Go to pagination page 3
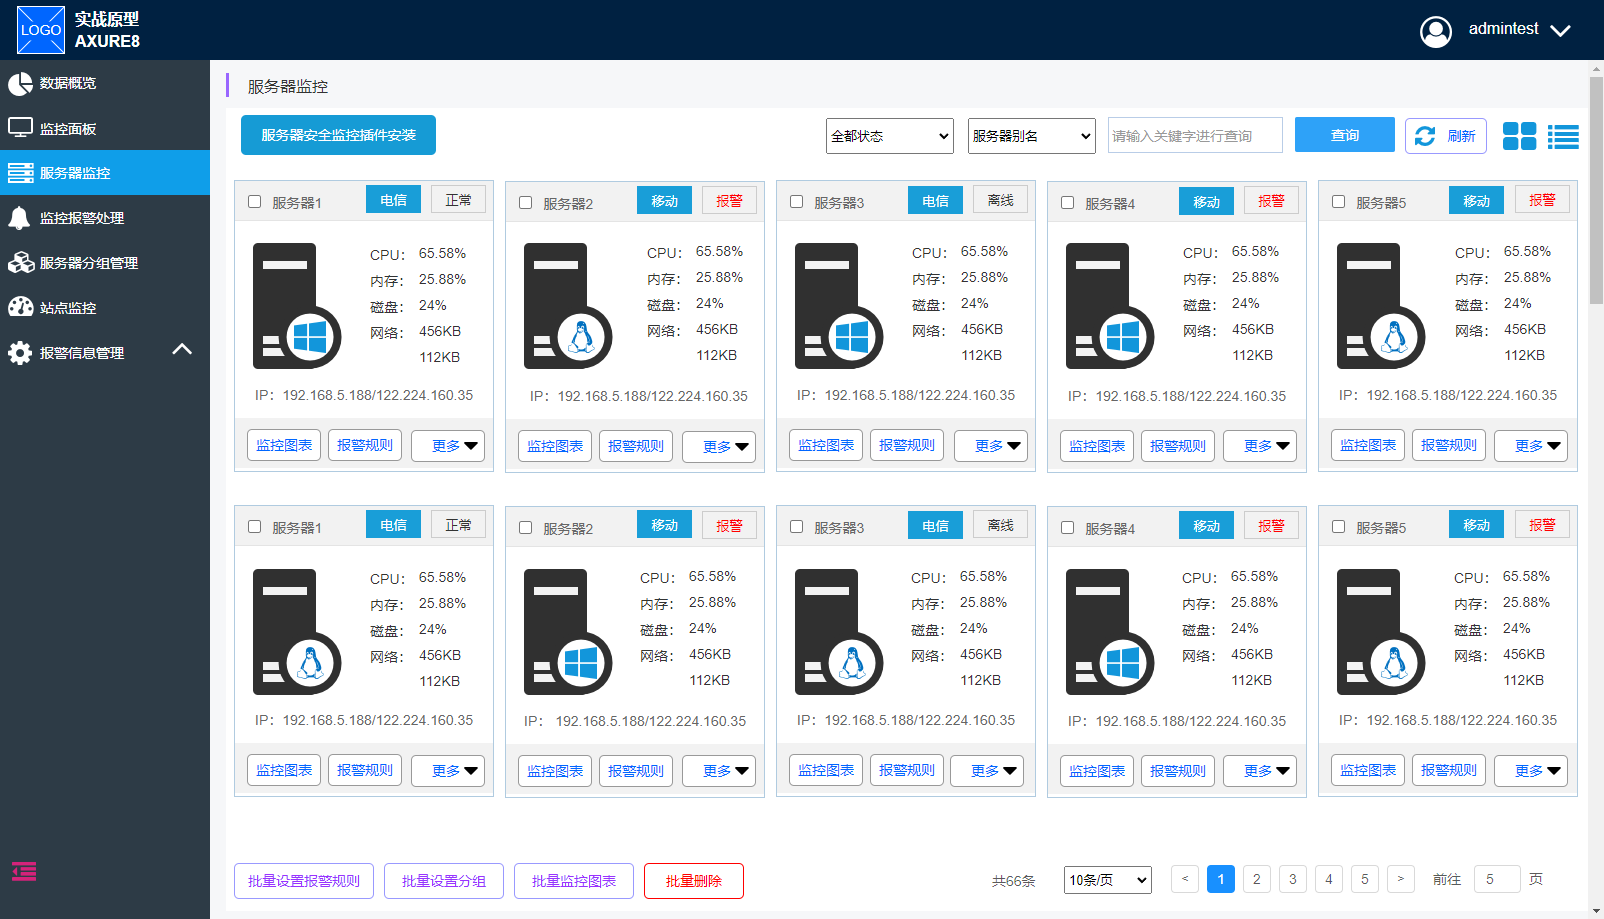This screenshot has height=919, width=1604. point(1293,879)
